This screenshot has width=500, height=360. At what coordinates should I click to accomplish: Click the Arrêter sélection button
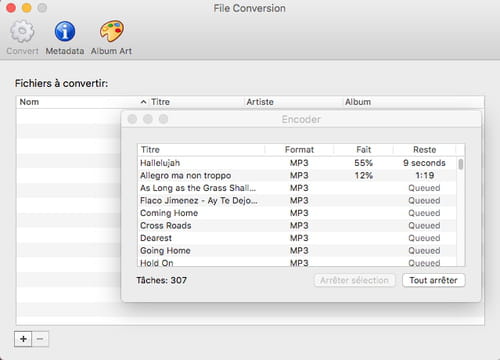(354, 280)
